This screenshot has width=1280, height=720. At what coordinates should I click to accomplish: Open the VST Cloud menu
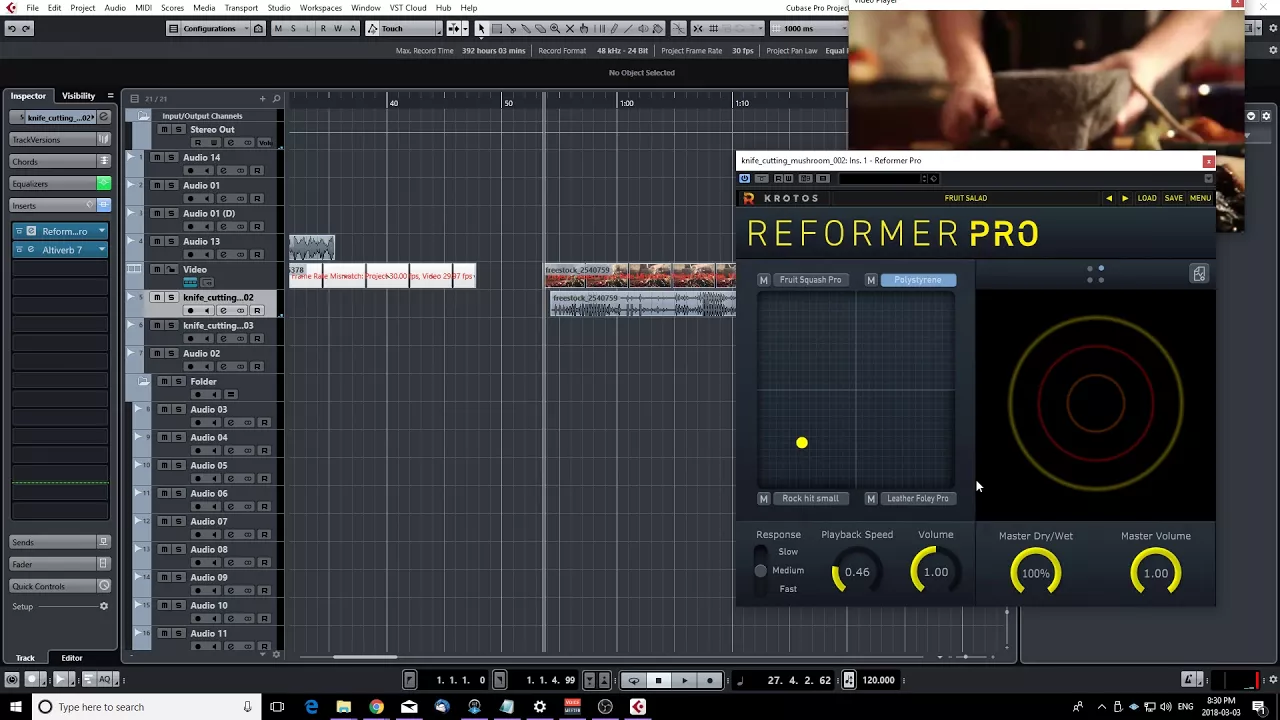coord(408,8)
